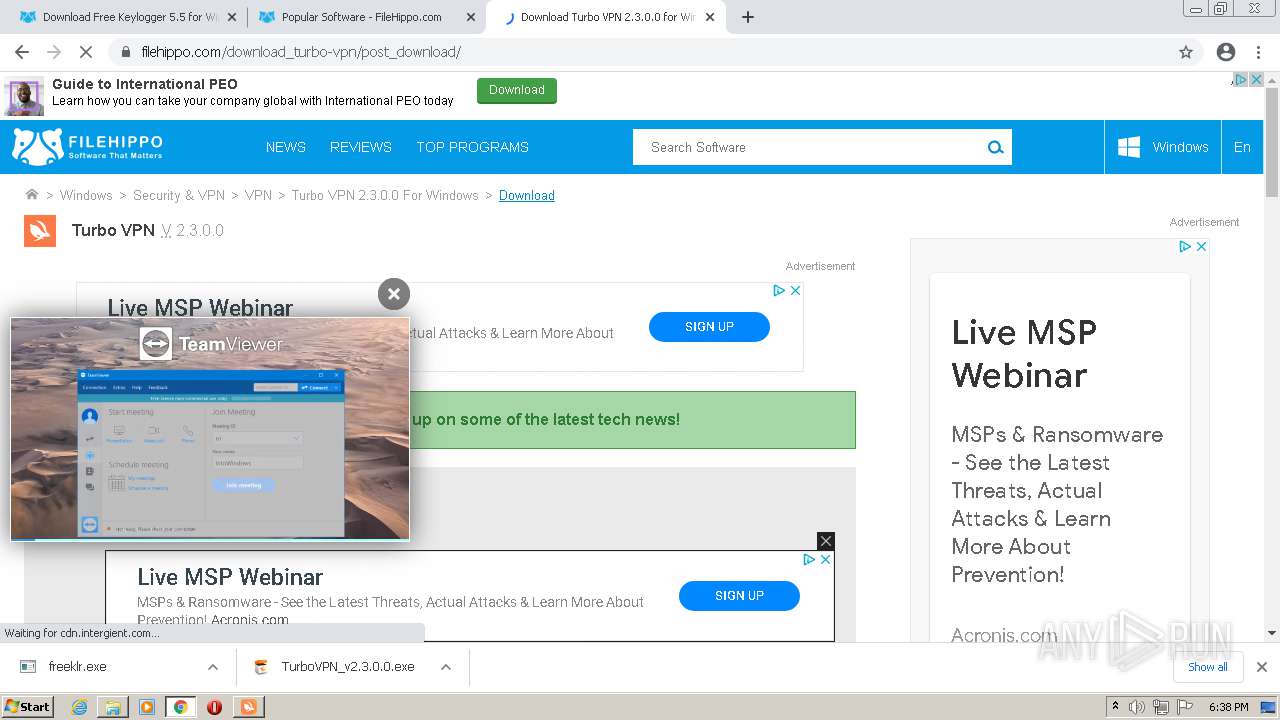The image size is (1280, 720).
Task: Click the search magnifier icon
Action: click(x=995, y=147)
